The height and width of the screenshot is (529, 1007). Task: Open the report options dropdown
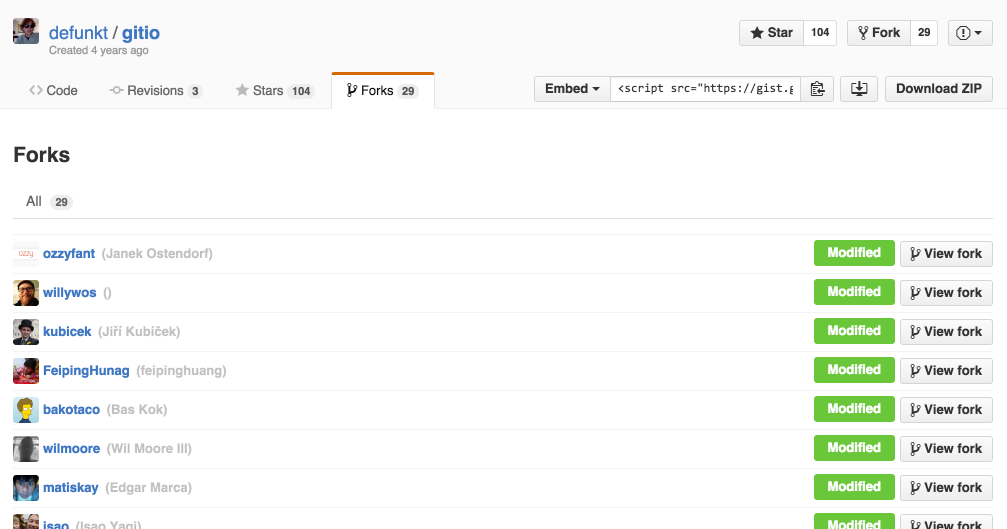tap(968, 33)
